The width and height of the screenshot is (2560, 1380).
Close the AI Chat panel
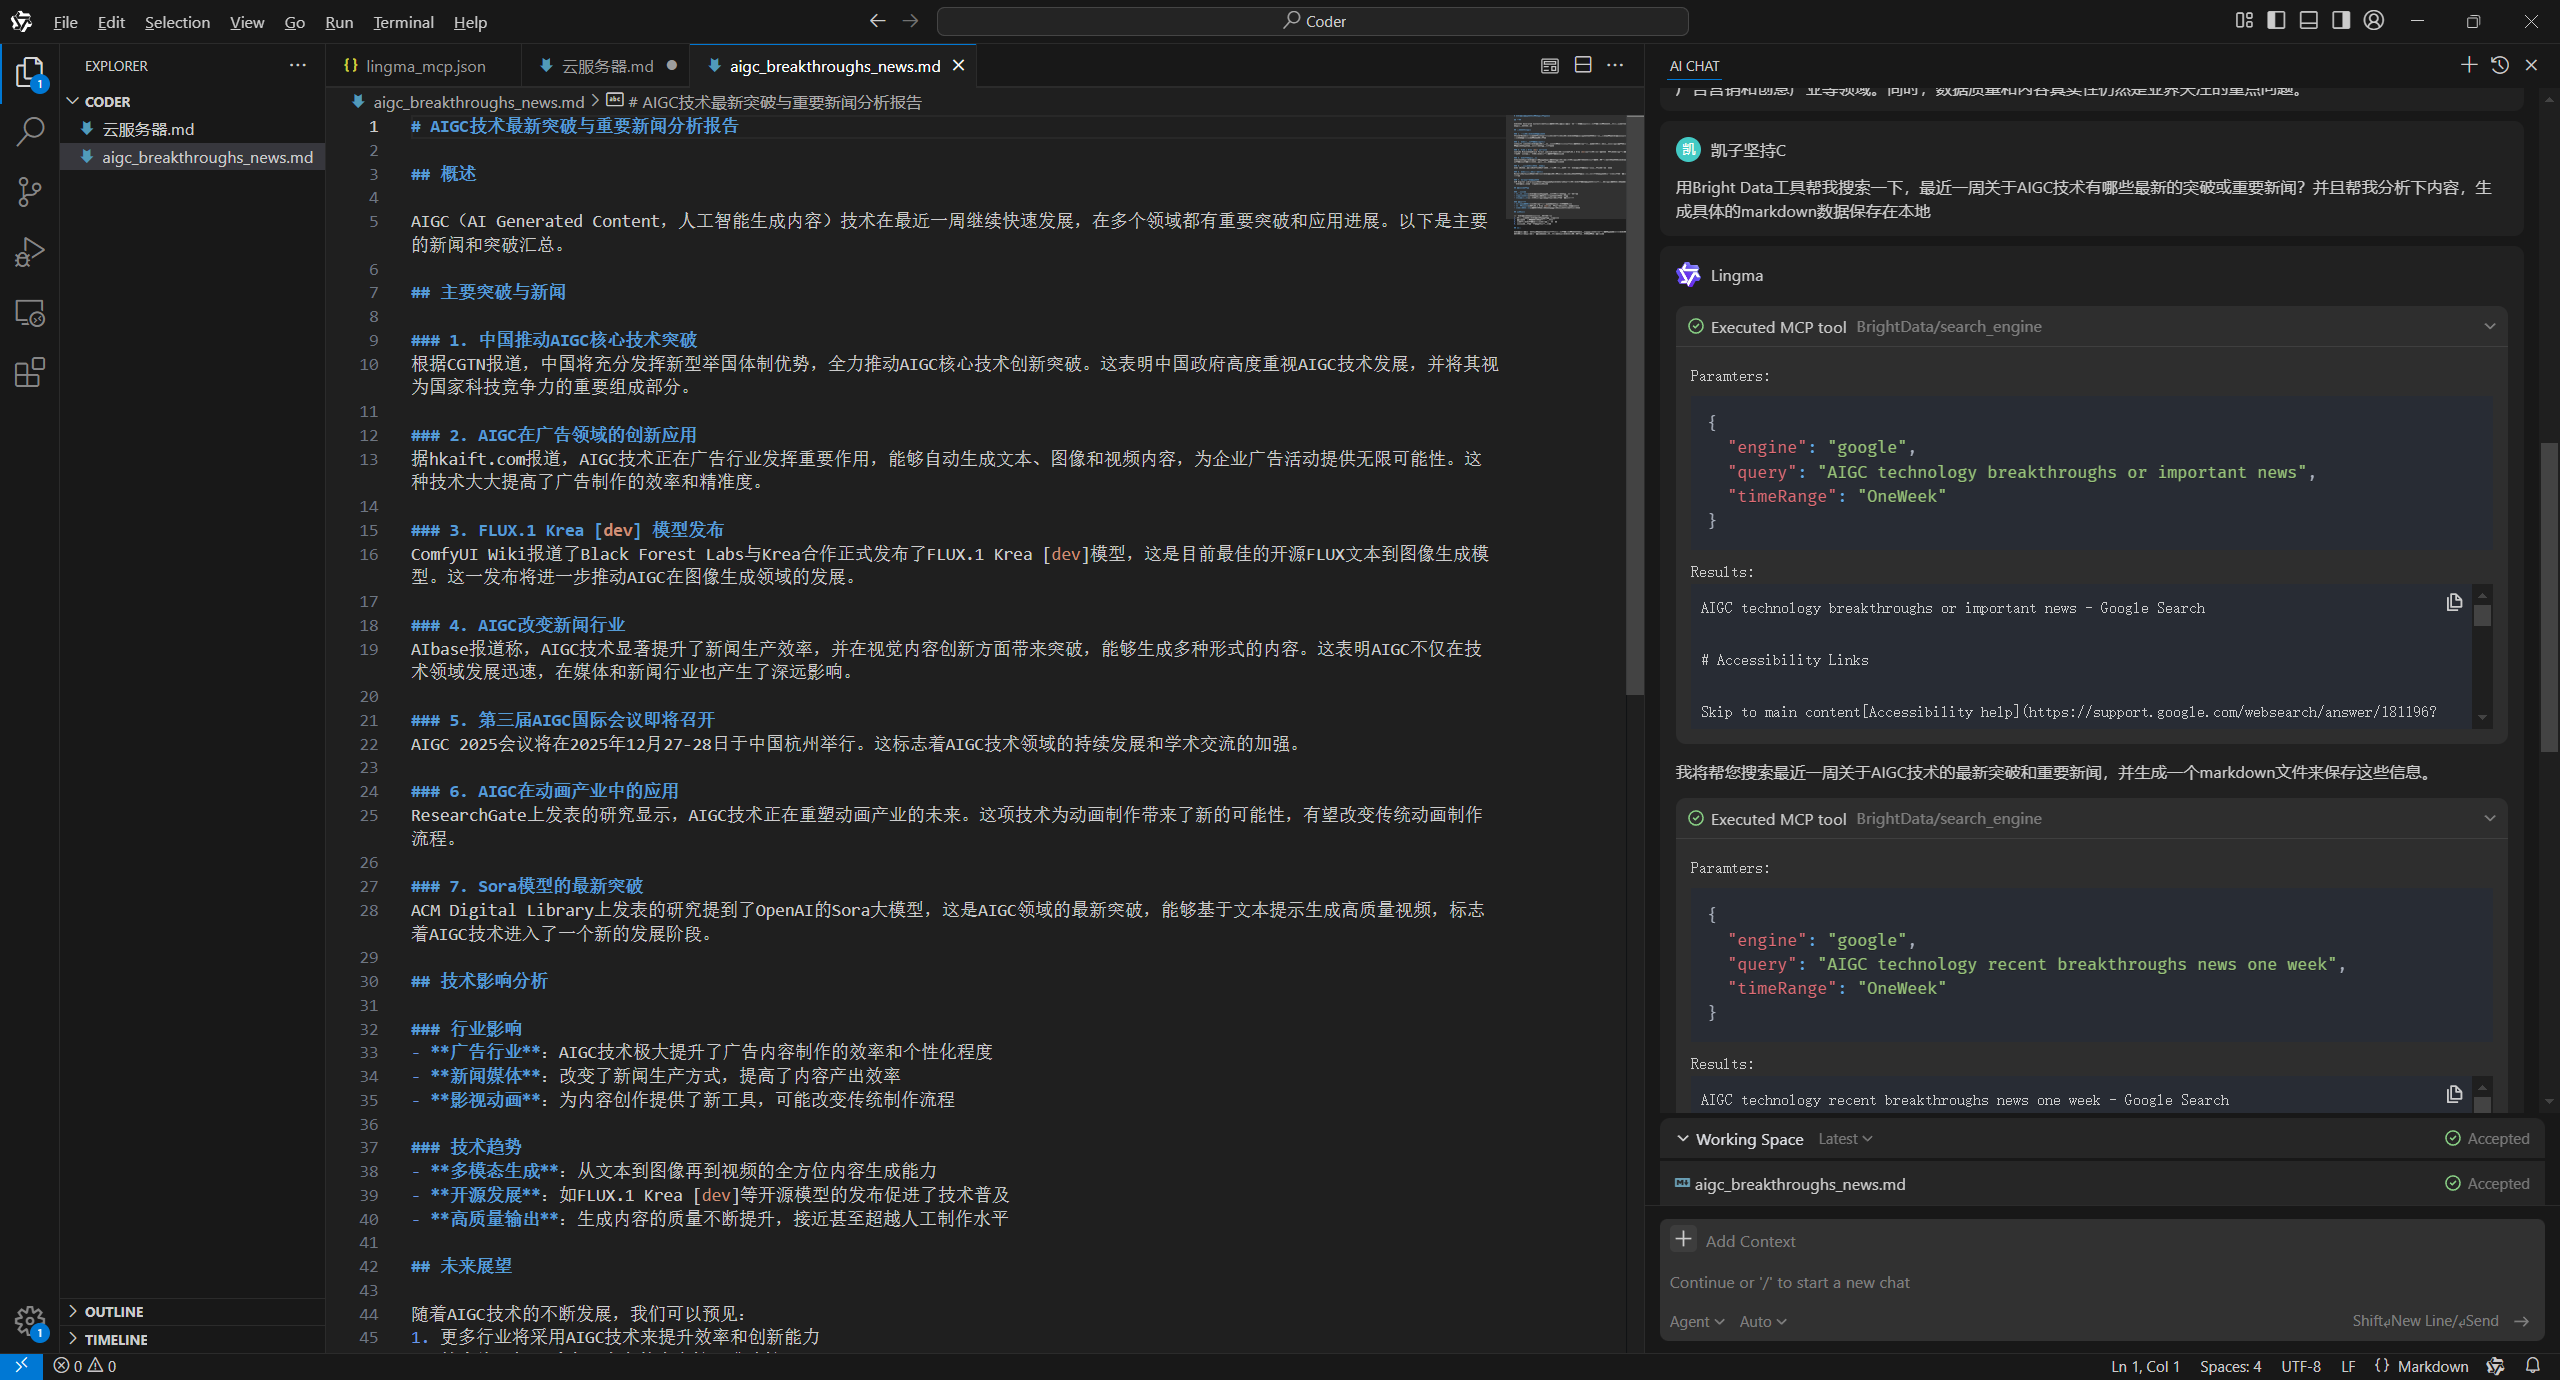point(2532,66)
